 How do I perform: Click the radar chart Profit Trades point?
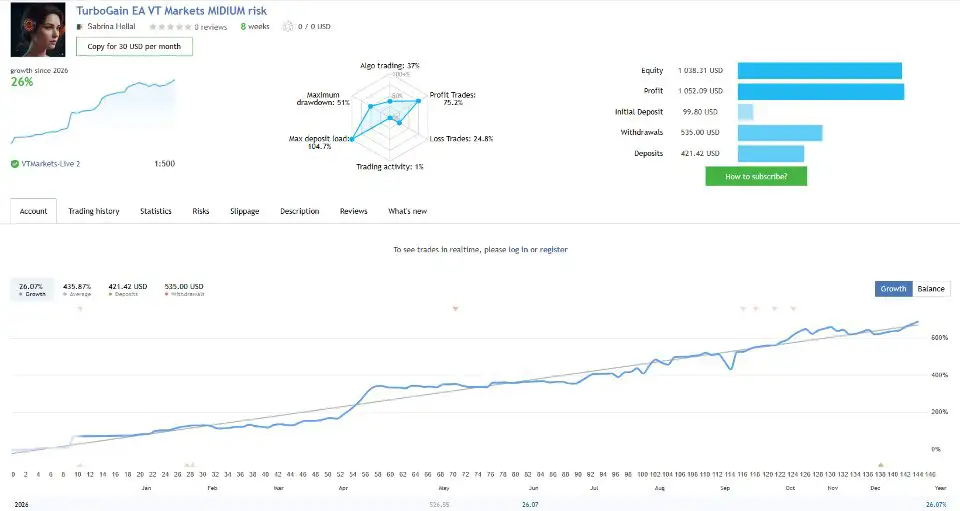419,100
